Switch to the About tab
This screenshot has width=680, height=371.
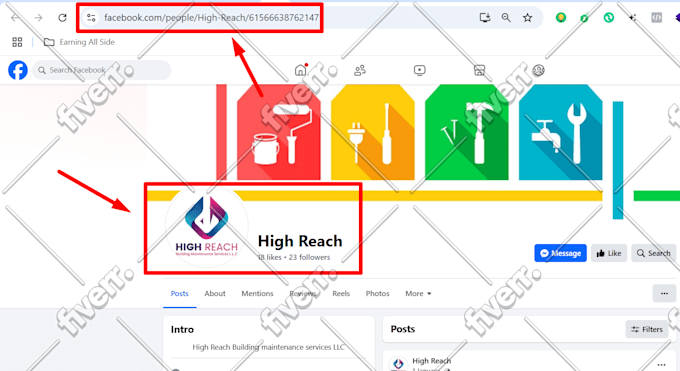coord(215,294)
